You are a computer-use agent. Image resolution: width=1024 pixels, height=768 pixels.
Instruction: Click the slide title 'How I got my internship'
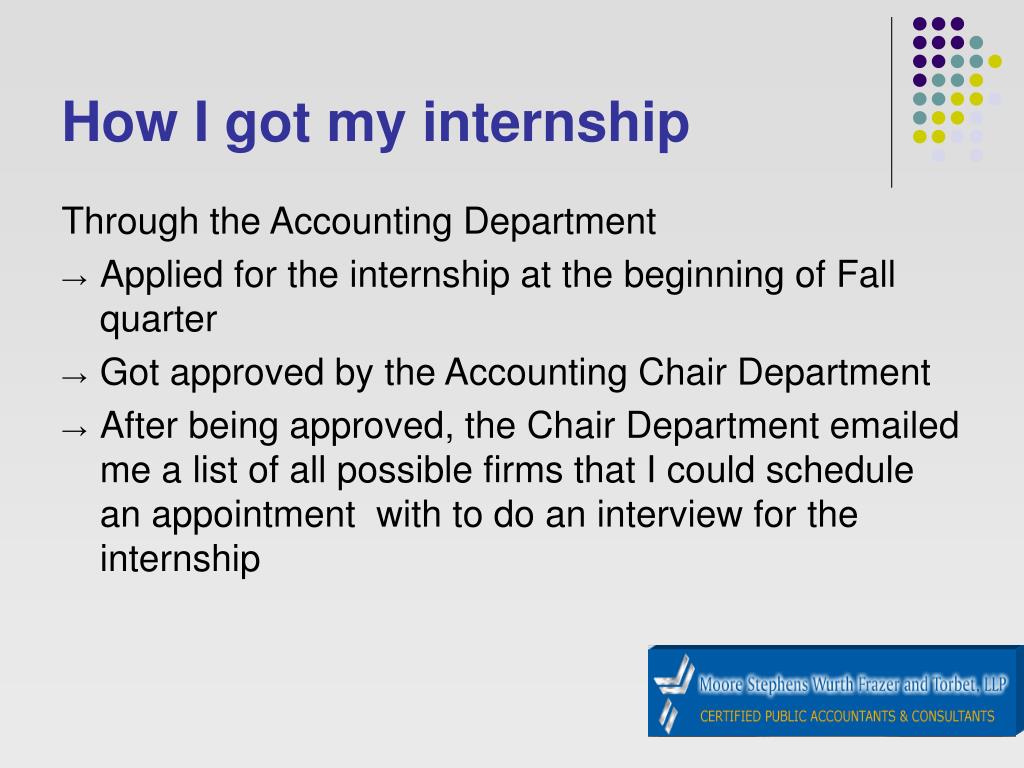pyautogui.click(x=376, y=123)
